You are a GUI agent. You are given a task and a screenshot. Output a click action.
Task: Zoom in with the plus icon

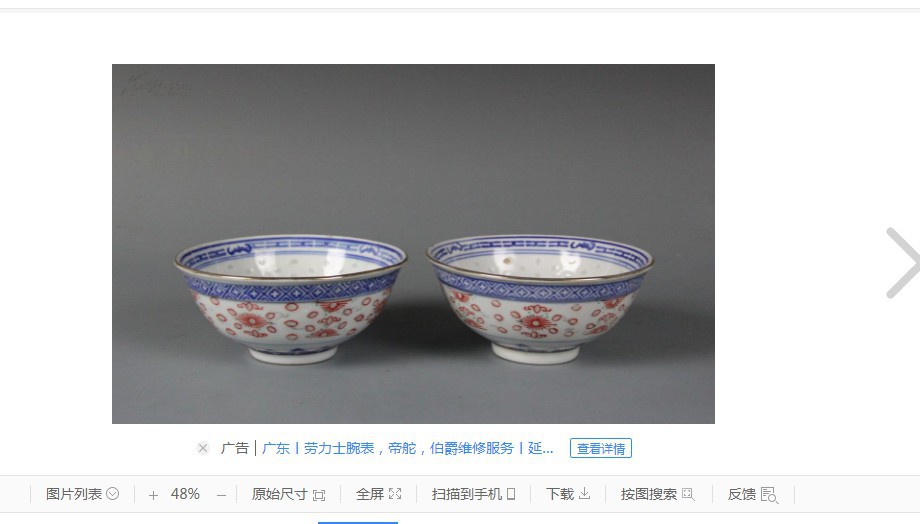point(153,495)
